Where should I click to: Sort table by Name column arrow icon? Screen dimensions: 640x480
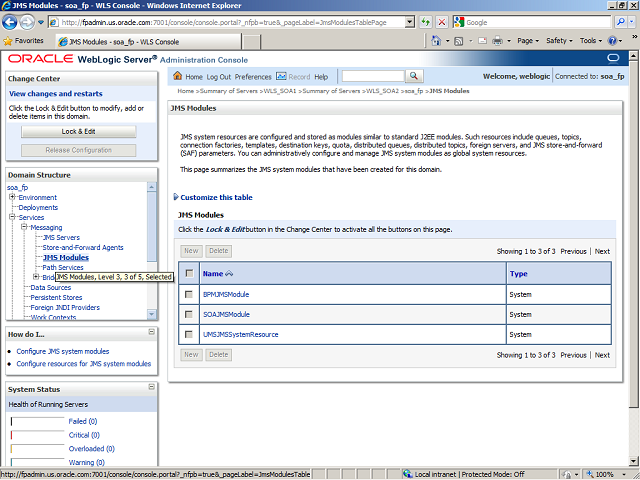231,273
